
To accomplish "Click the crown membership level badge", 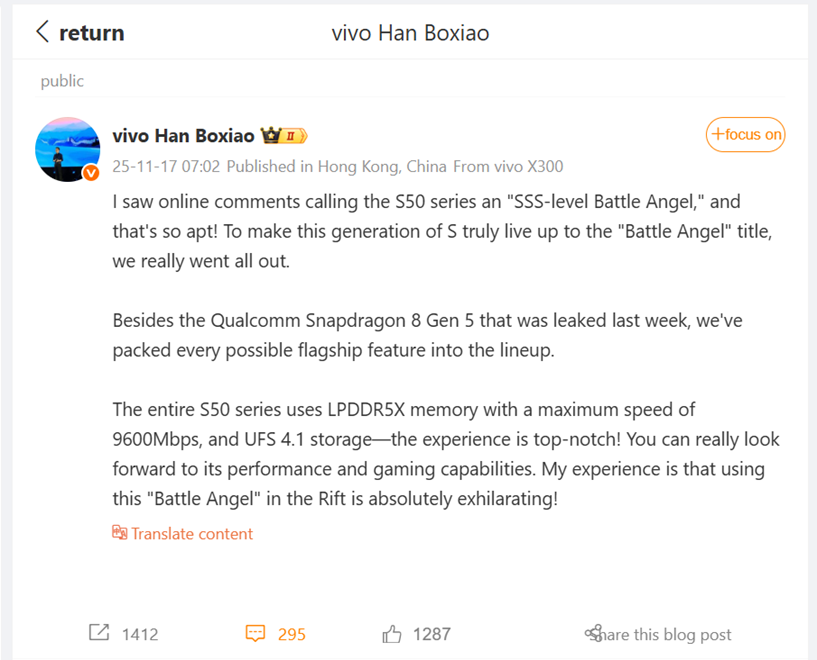I will (x=284, y=136).
